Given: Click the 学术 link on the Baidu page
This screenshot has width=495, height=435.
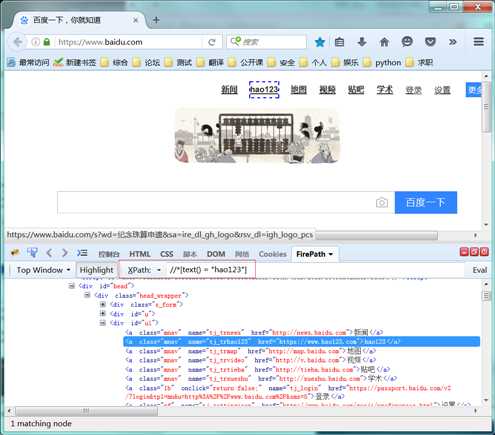Looking at the screenshot, I should [385, 89].
